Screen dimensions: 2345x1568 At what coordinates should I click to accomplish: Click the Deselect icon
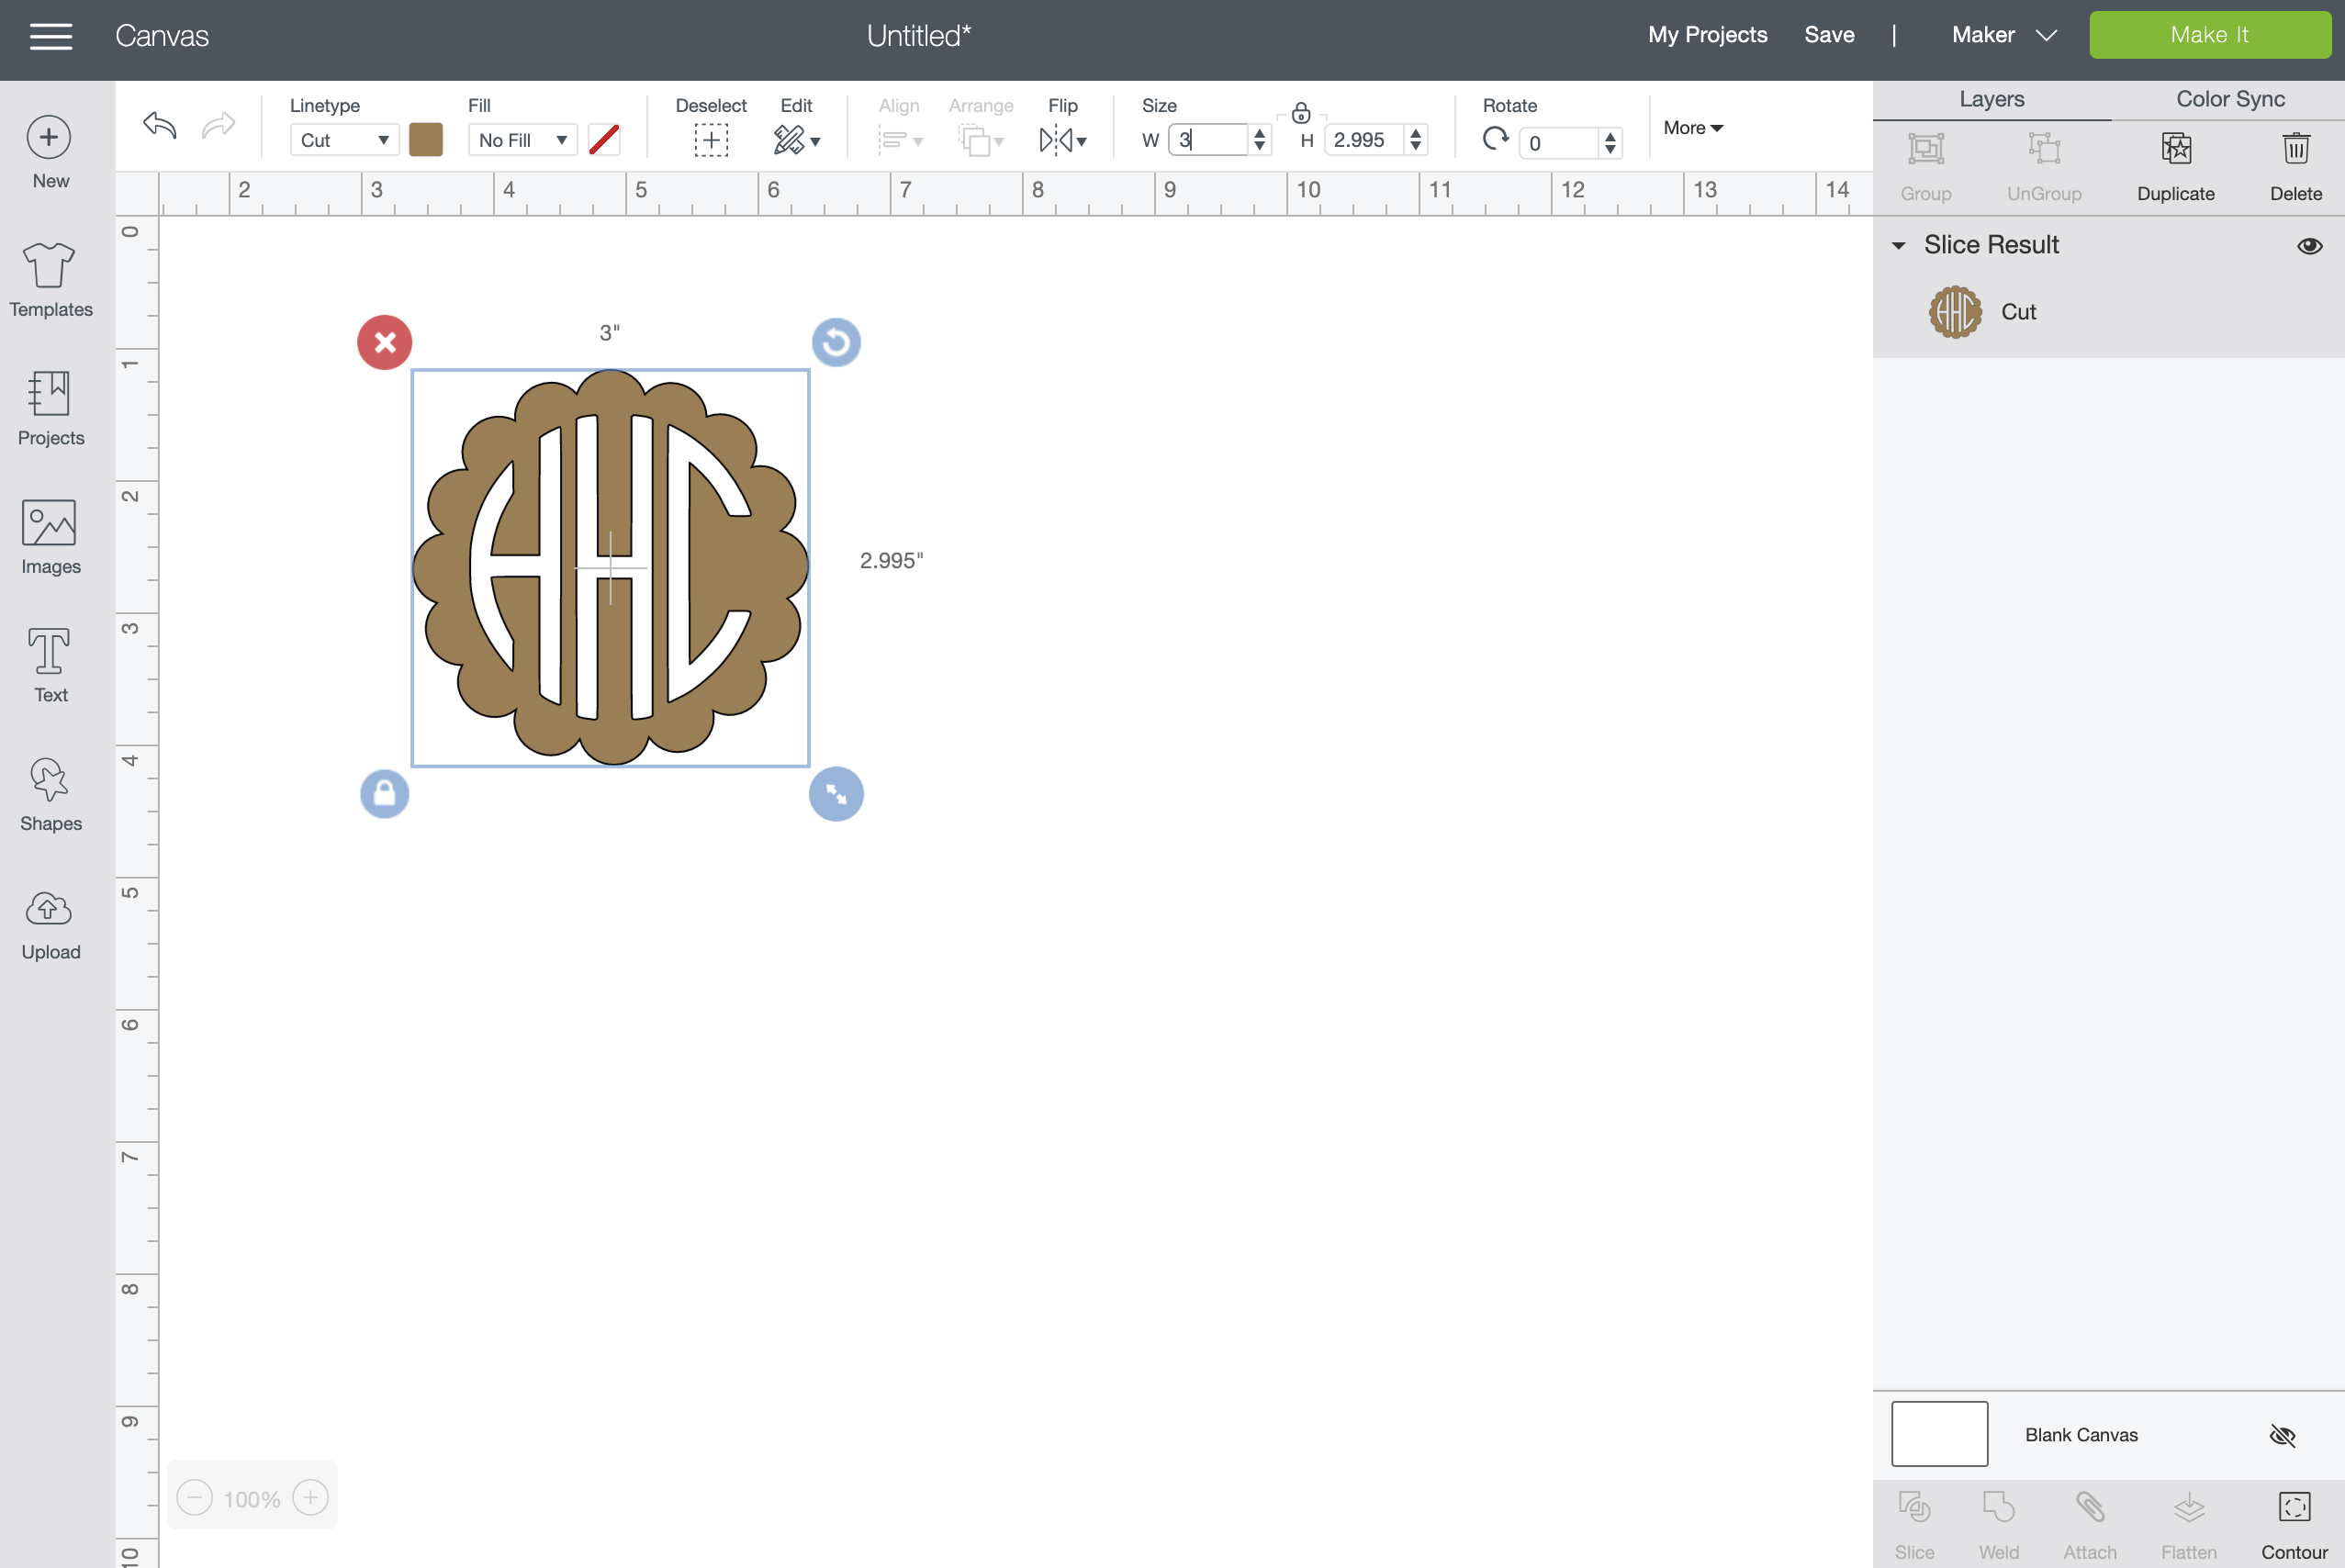tap(711, 140)
